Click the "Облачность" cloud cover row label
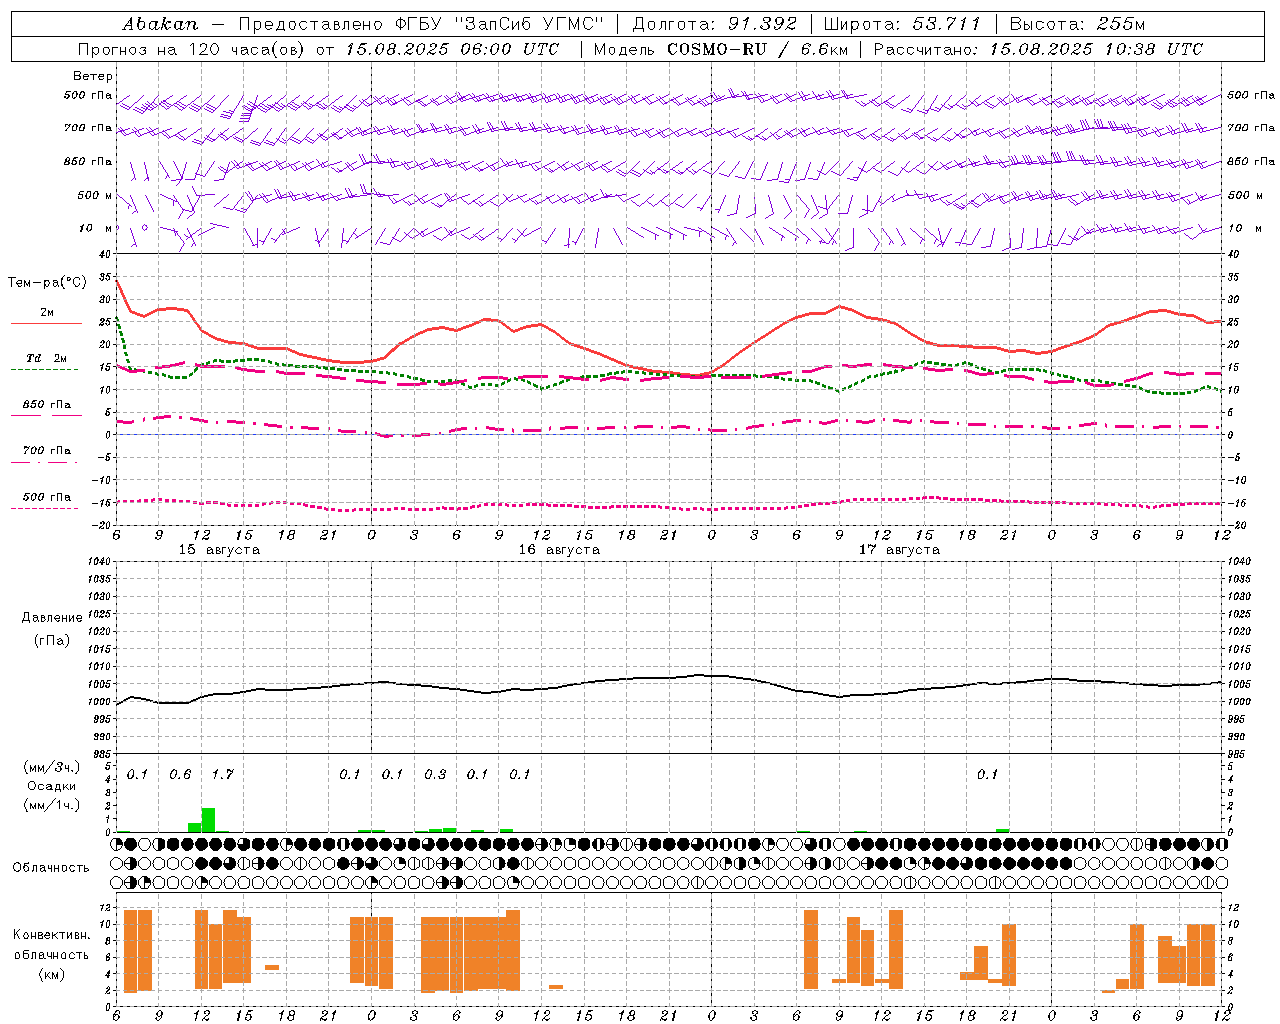 tap(51, 867)
